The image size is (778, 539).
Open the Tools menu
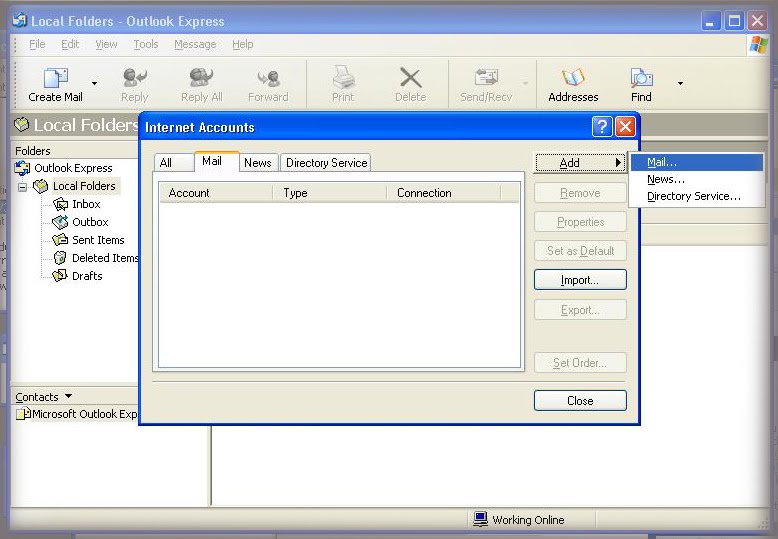tap(145, 45)
